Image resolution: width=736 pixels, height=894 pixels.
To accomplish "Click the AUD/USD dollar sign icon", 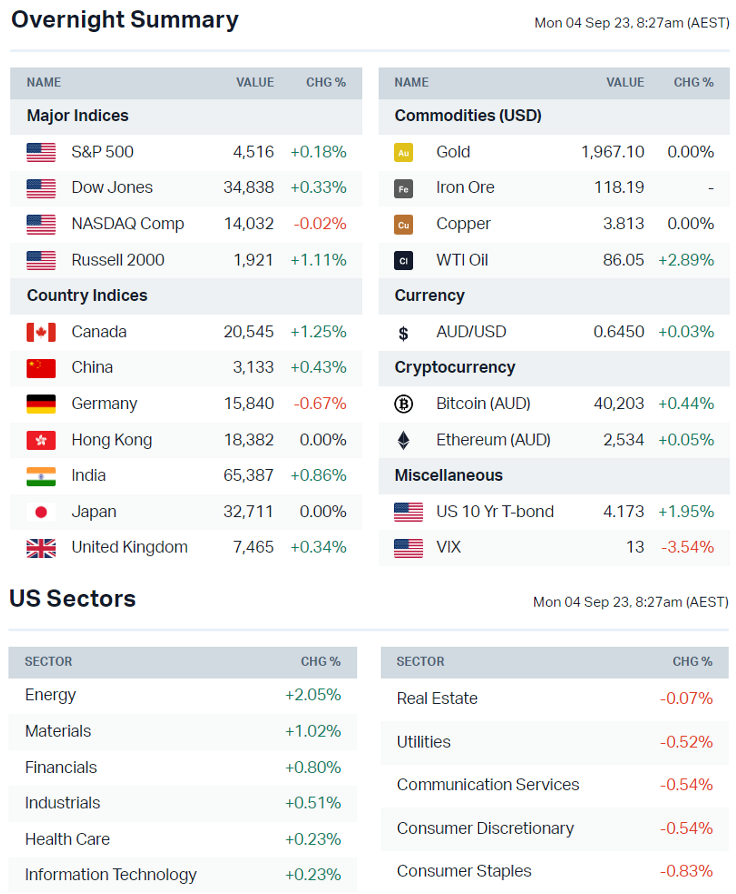I will pos(404,332).
